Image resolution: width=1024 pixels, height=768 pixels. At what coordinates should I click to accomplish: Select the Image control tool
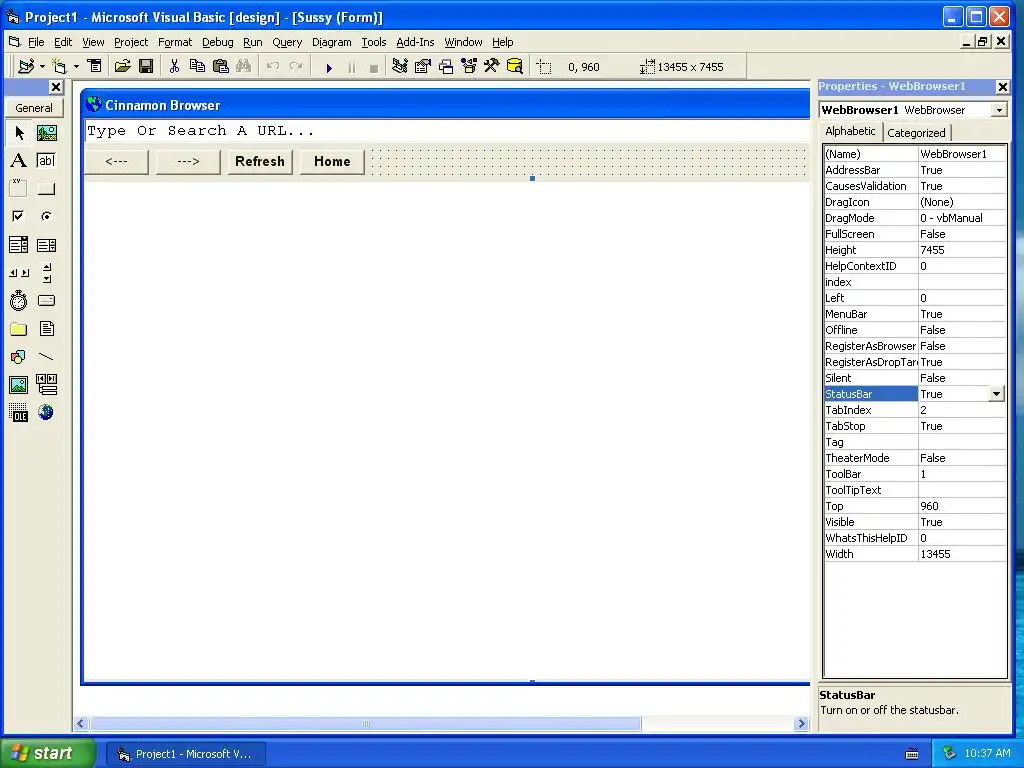click(x=19, y=385)
